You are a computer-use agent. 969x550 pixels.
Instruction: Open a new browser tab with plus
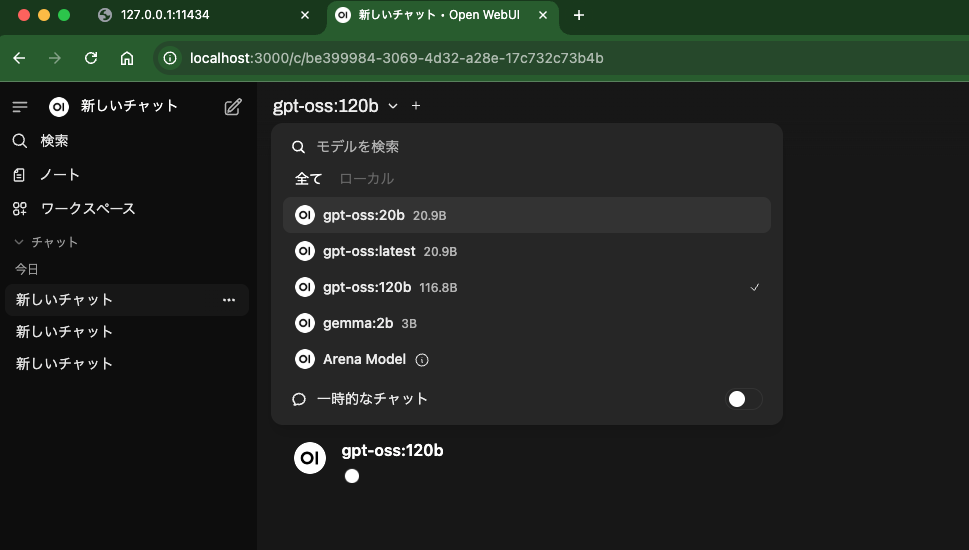[579, 15]
